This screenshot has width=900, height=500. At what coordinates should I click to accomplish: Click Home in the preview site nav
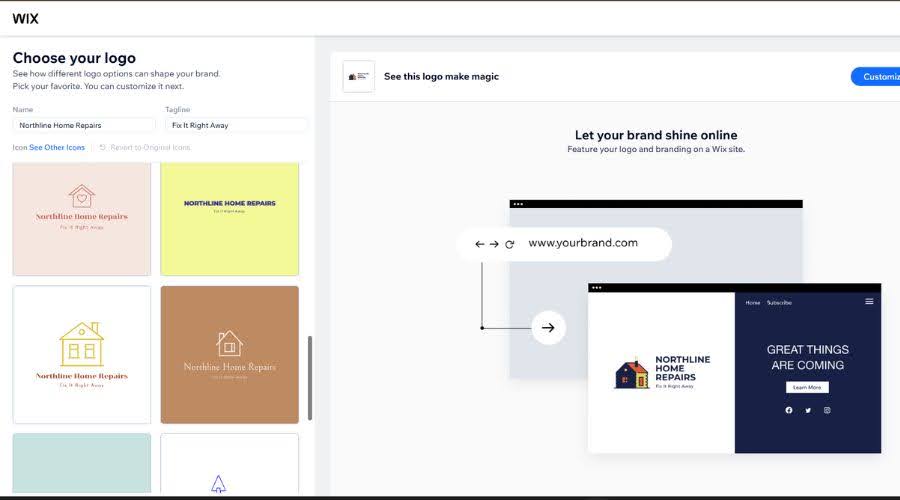(752, 303)
